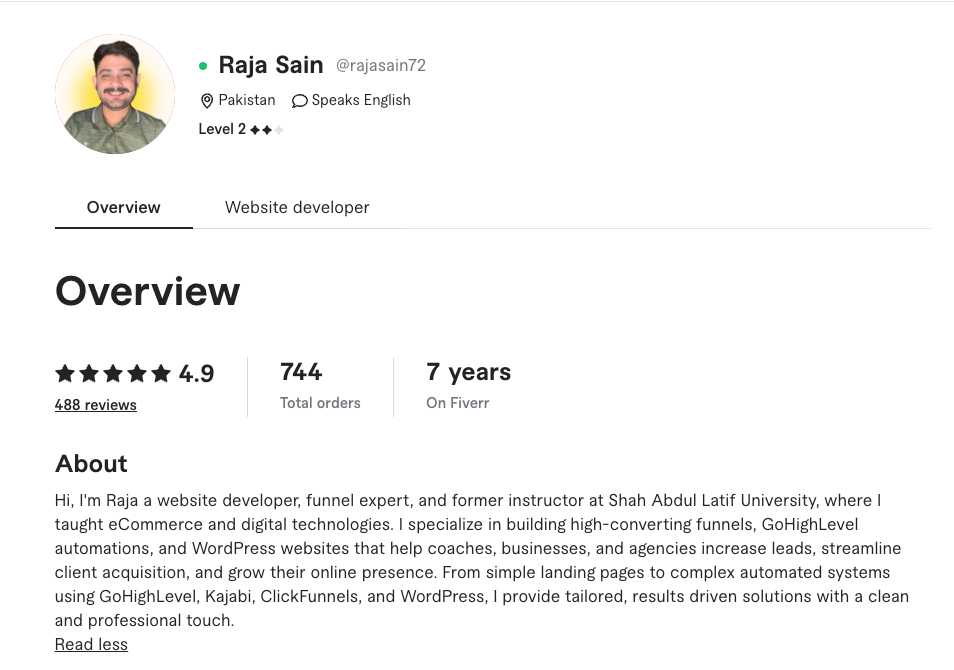Collapse the About section via Read less

(x=91, y=644)
